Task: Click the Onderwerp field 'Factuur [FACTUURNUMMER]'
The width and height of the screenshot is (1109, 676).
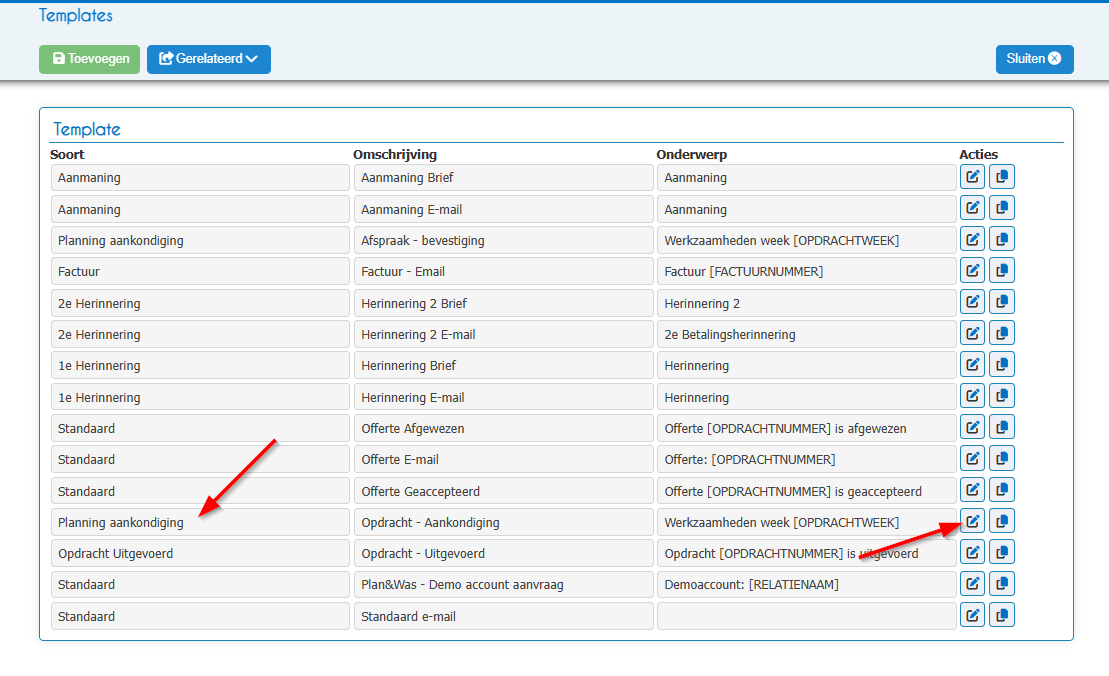Action: (x=806, y=272)
